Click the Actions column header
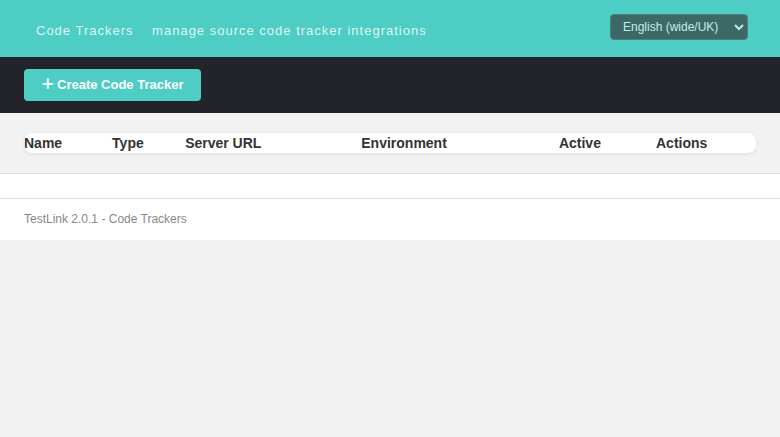 [x=681, y=143]
